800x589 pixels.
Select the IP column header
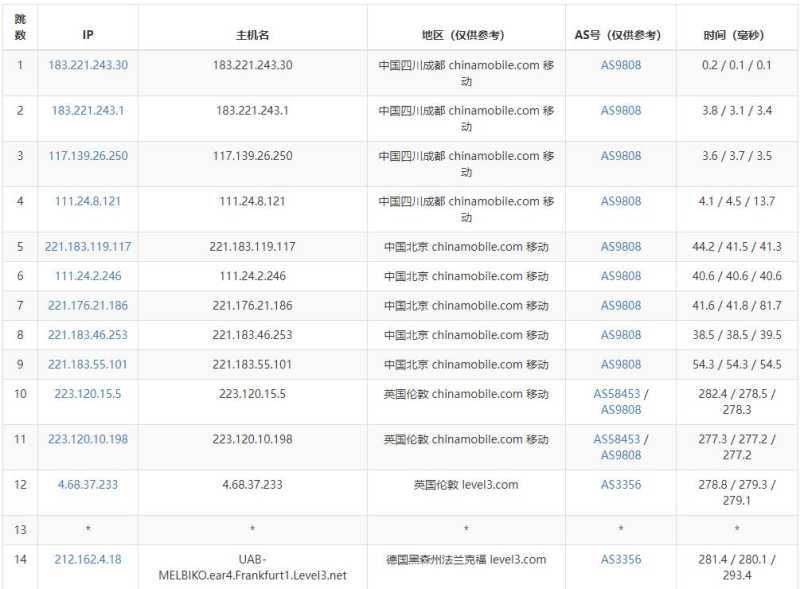(x=88, y=35)
